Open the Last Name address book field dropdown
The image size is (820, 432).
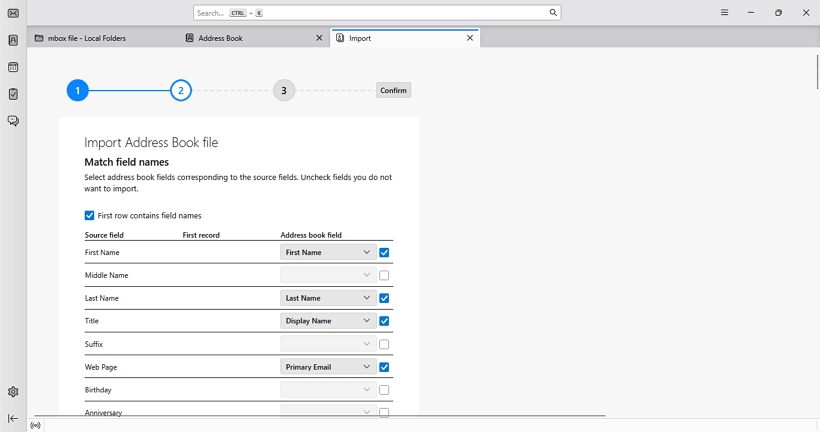point(328,298)
